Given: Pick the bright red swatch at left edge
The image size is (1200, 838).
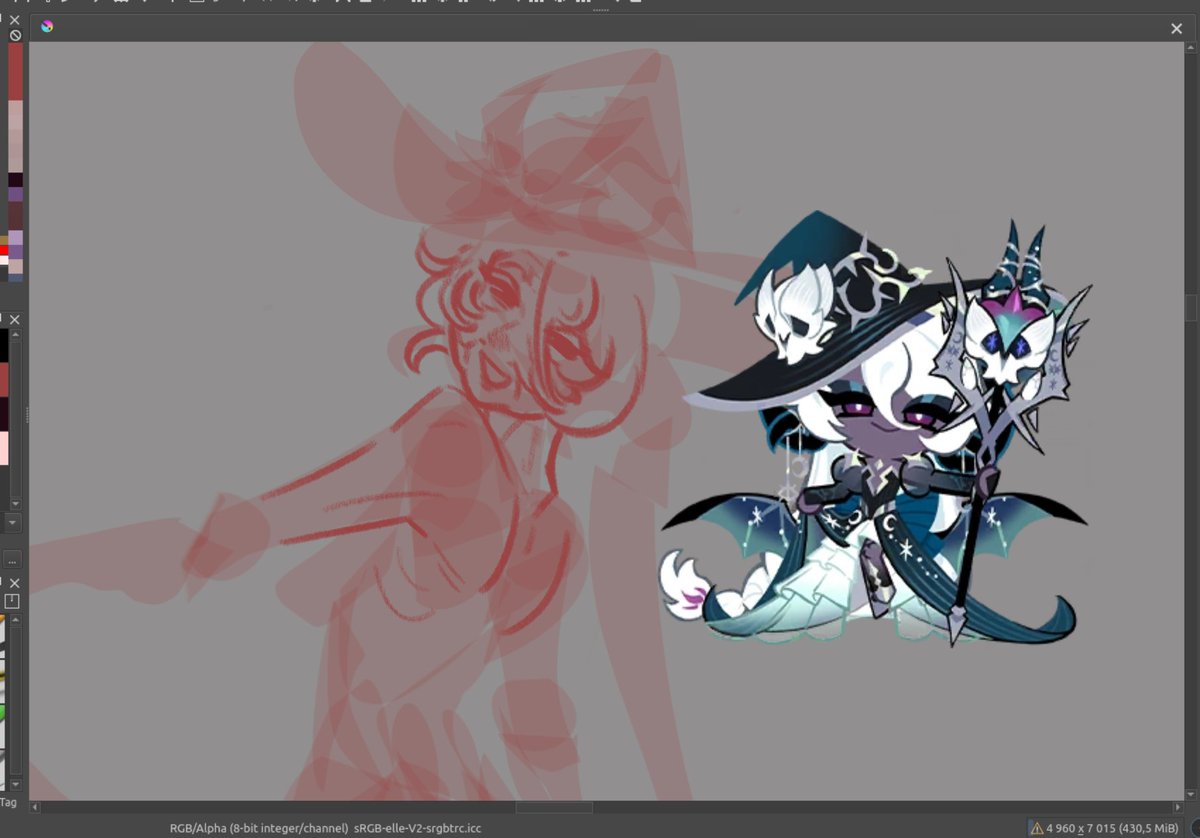Looking at the screenshot, I should [x=4, y=249].
